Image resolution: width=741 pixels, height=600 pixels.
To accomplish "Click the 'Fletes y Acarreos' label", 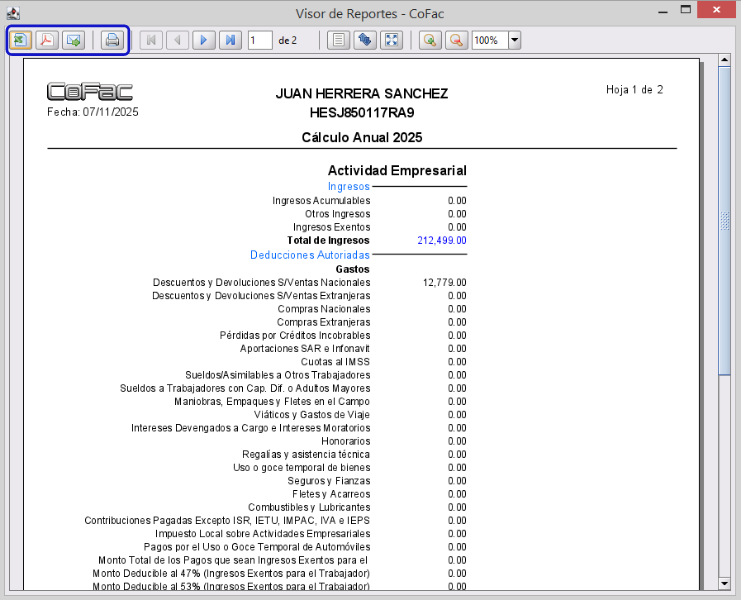I will (331, 494).
